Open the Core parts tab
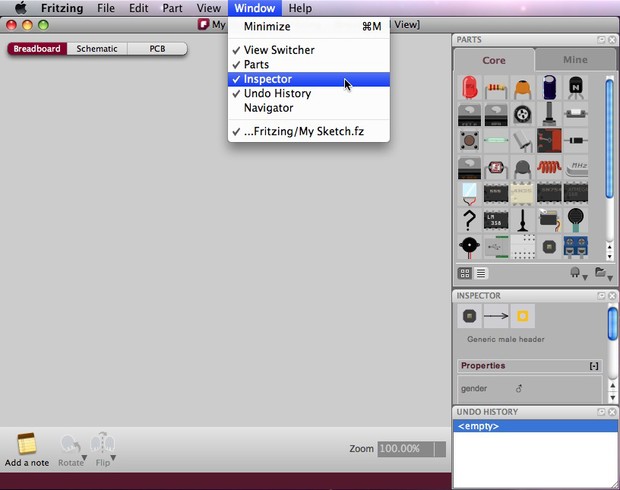This screenshot has height=490, width=620. 494,61
